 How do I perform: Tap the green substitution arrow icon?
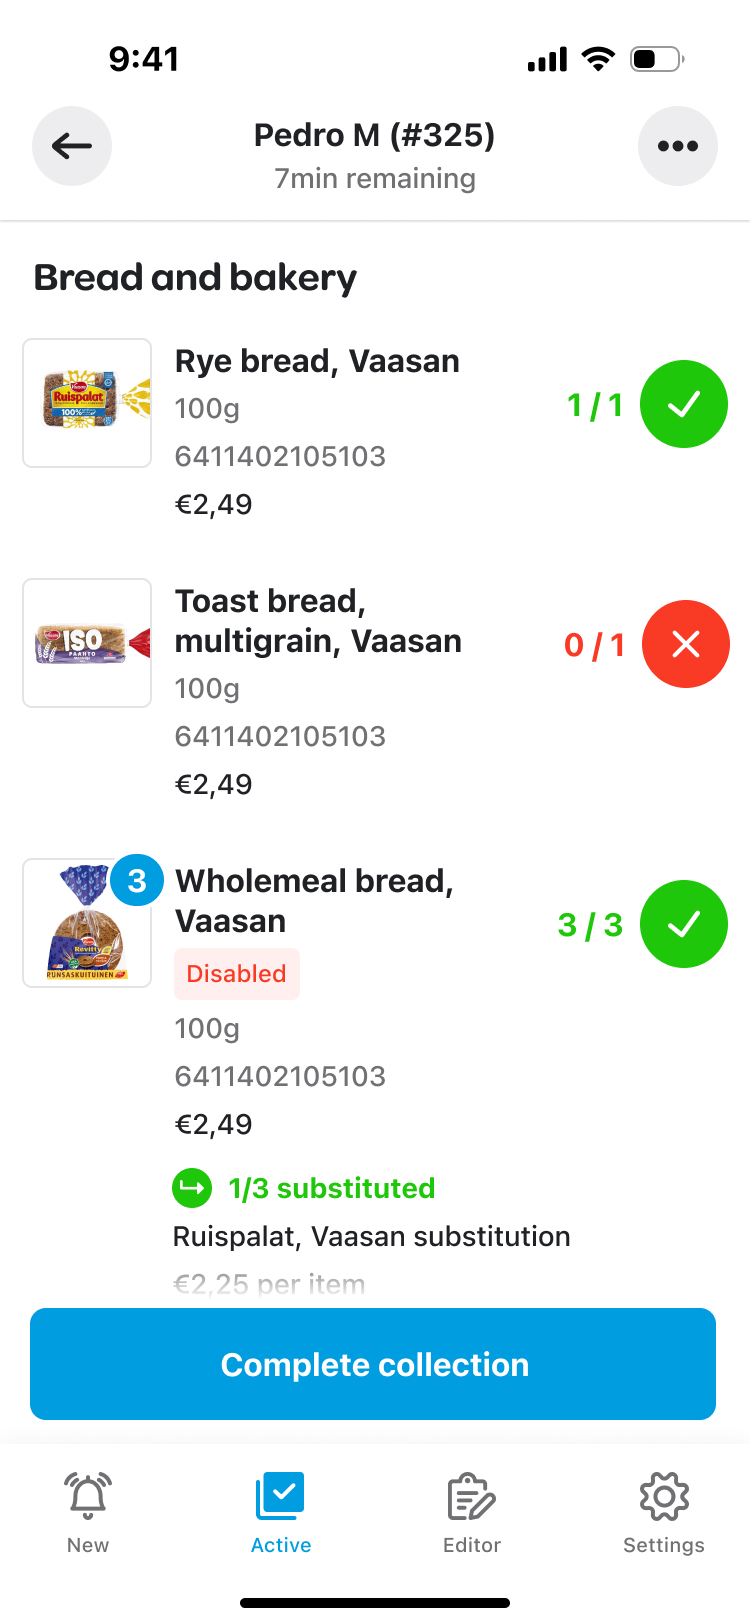tap(192, 1188)
